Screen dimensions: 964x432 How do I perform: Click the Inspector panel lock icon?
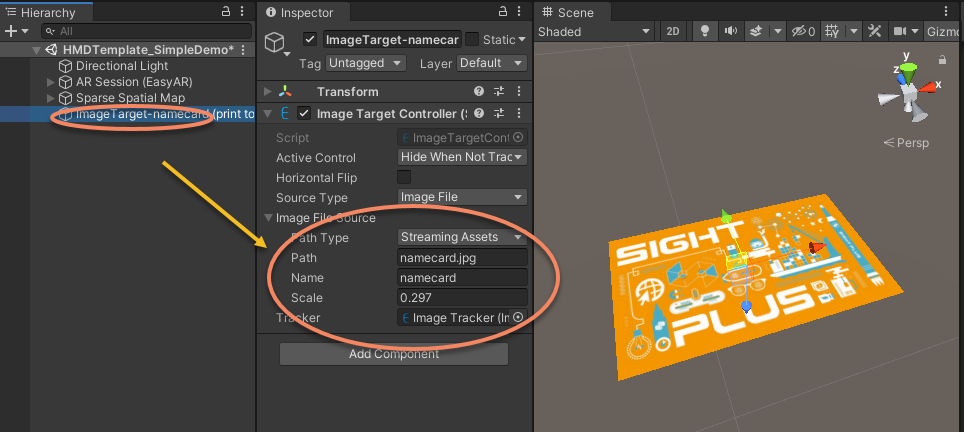pyautogui.click(x=503, y=10)
